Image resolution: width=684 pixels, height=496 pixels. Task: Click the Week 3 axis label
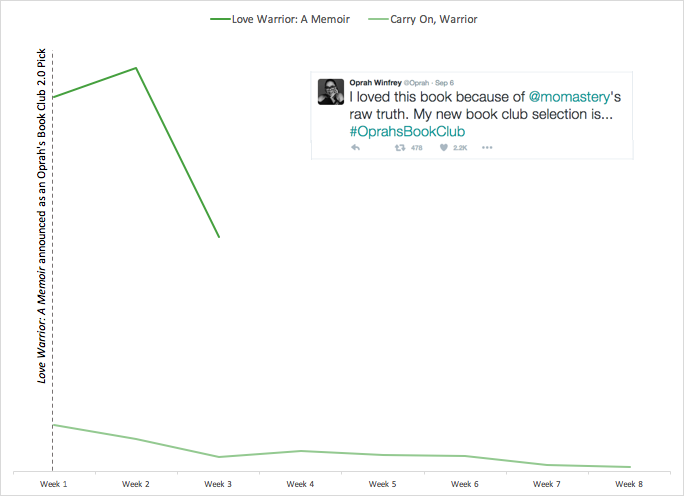point(218,484)
